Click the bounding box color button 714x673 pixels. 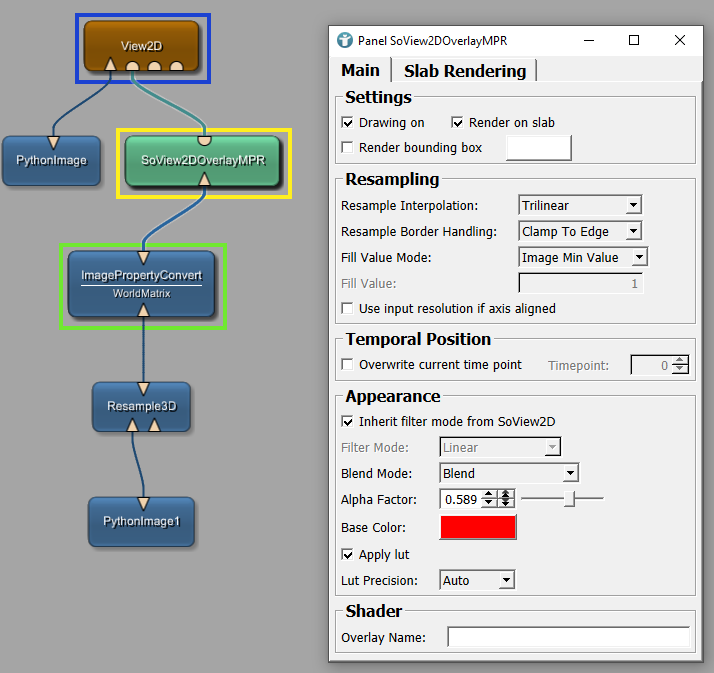(539, 148)
